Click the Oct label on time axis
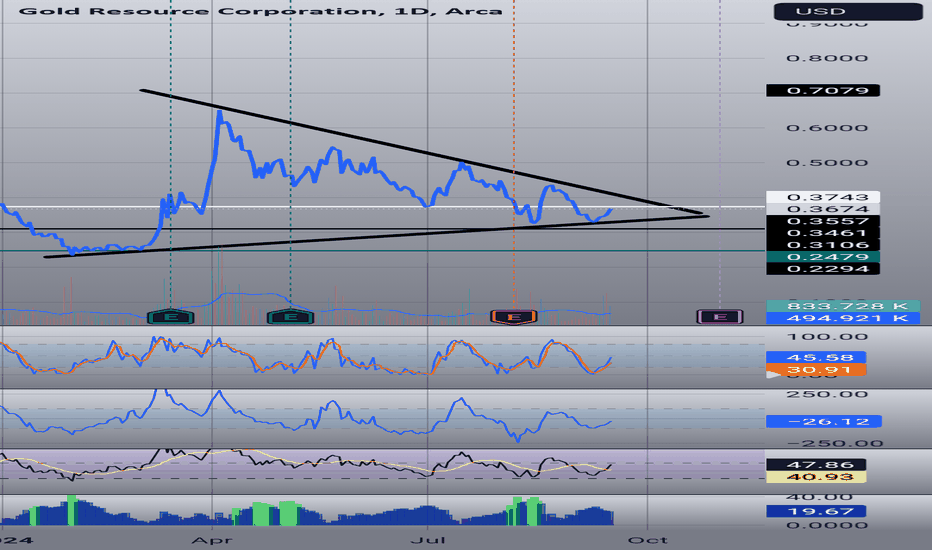Image resolution: width=932 pixels, height=550 pixels. coord(648,540)
